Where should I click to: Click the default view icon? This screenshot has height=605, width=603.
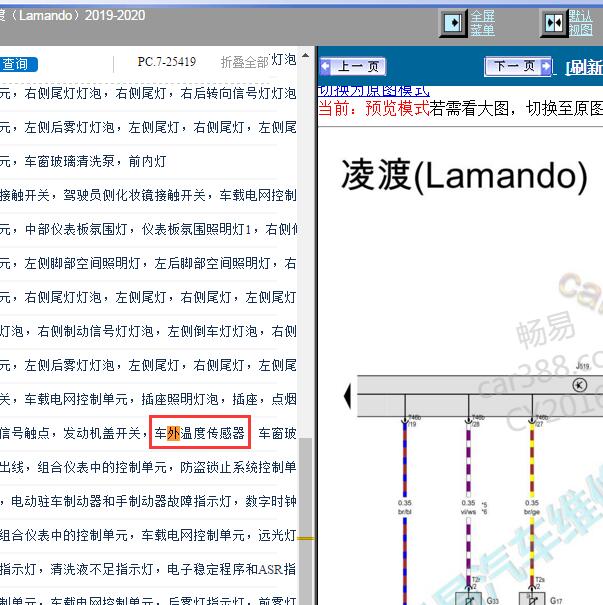pos(554,23)
